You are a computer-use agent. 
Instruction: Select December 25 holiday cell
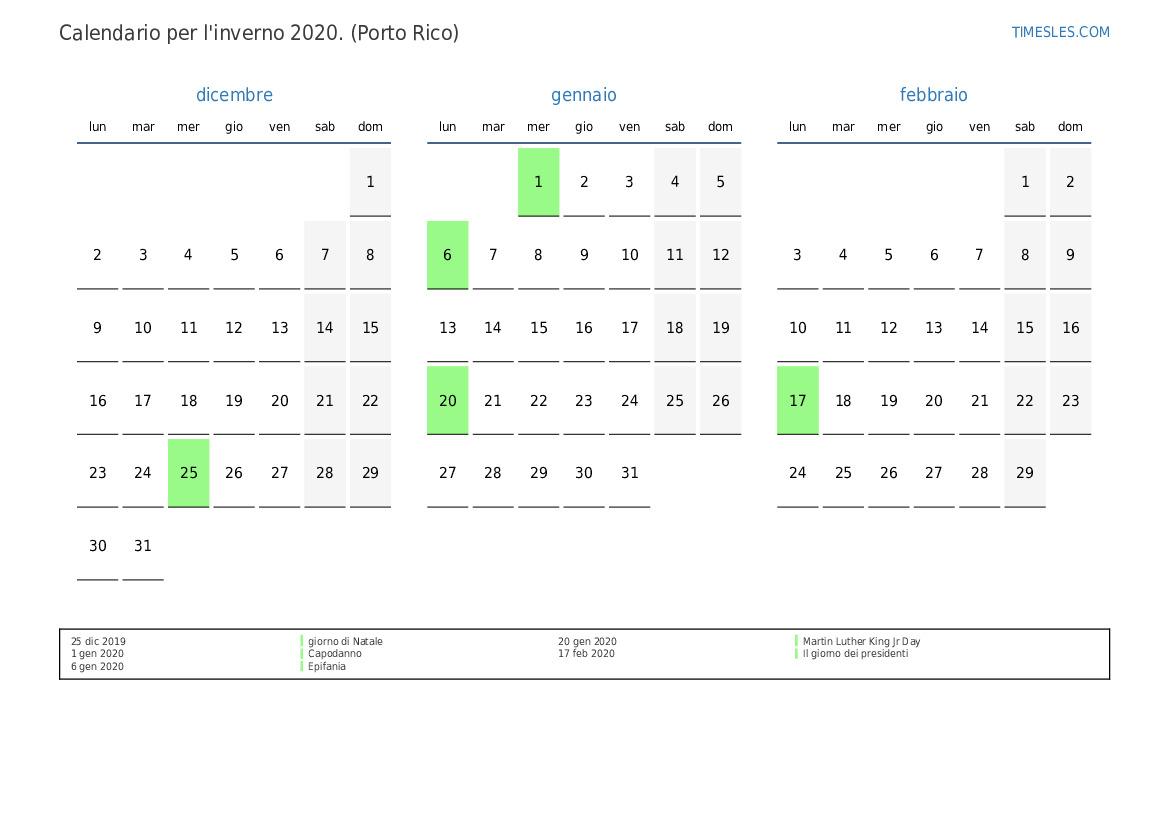pos(189,473)
